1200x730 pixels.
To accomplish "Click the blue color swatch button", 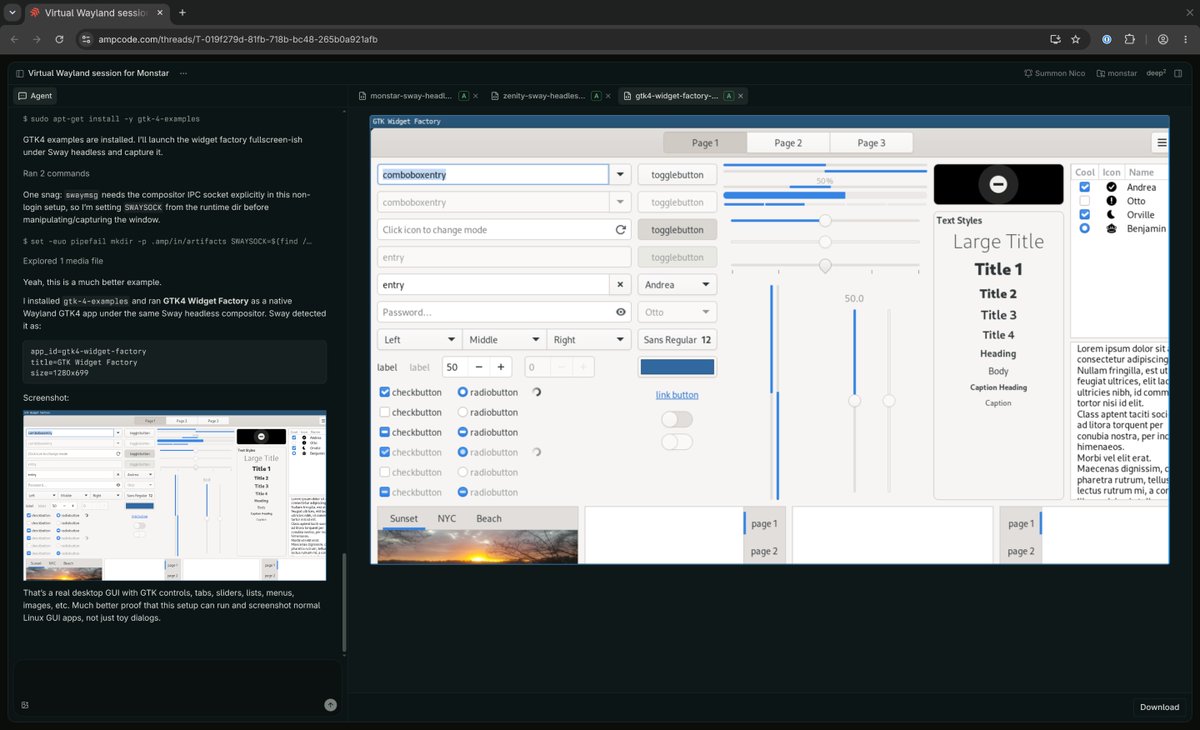I will (x=677, y=367).
